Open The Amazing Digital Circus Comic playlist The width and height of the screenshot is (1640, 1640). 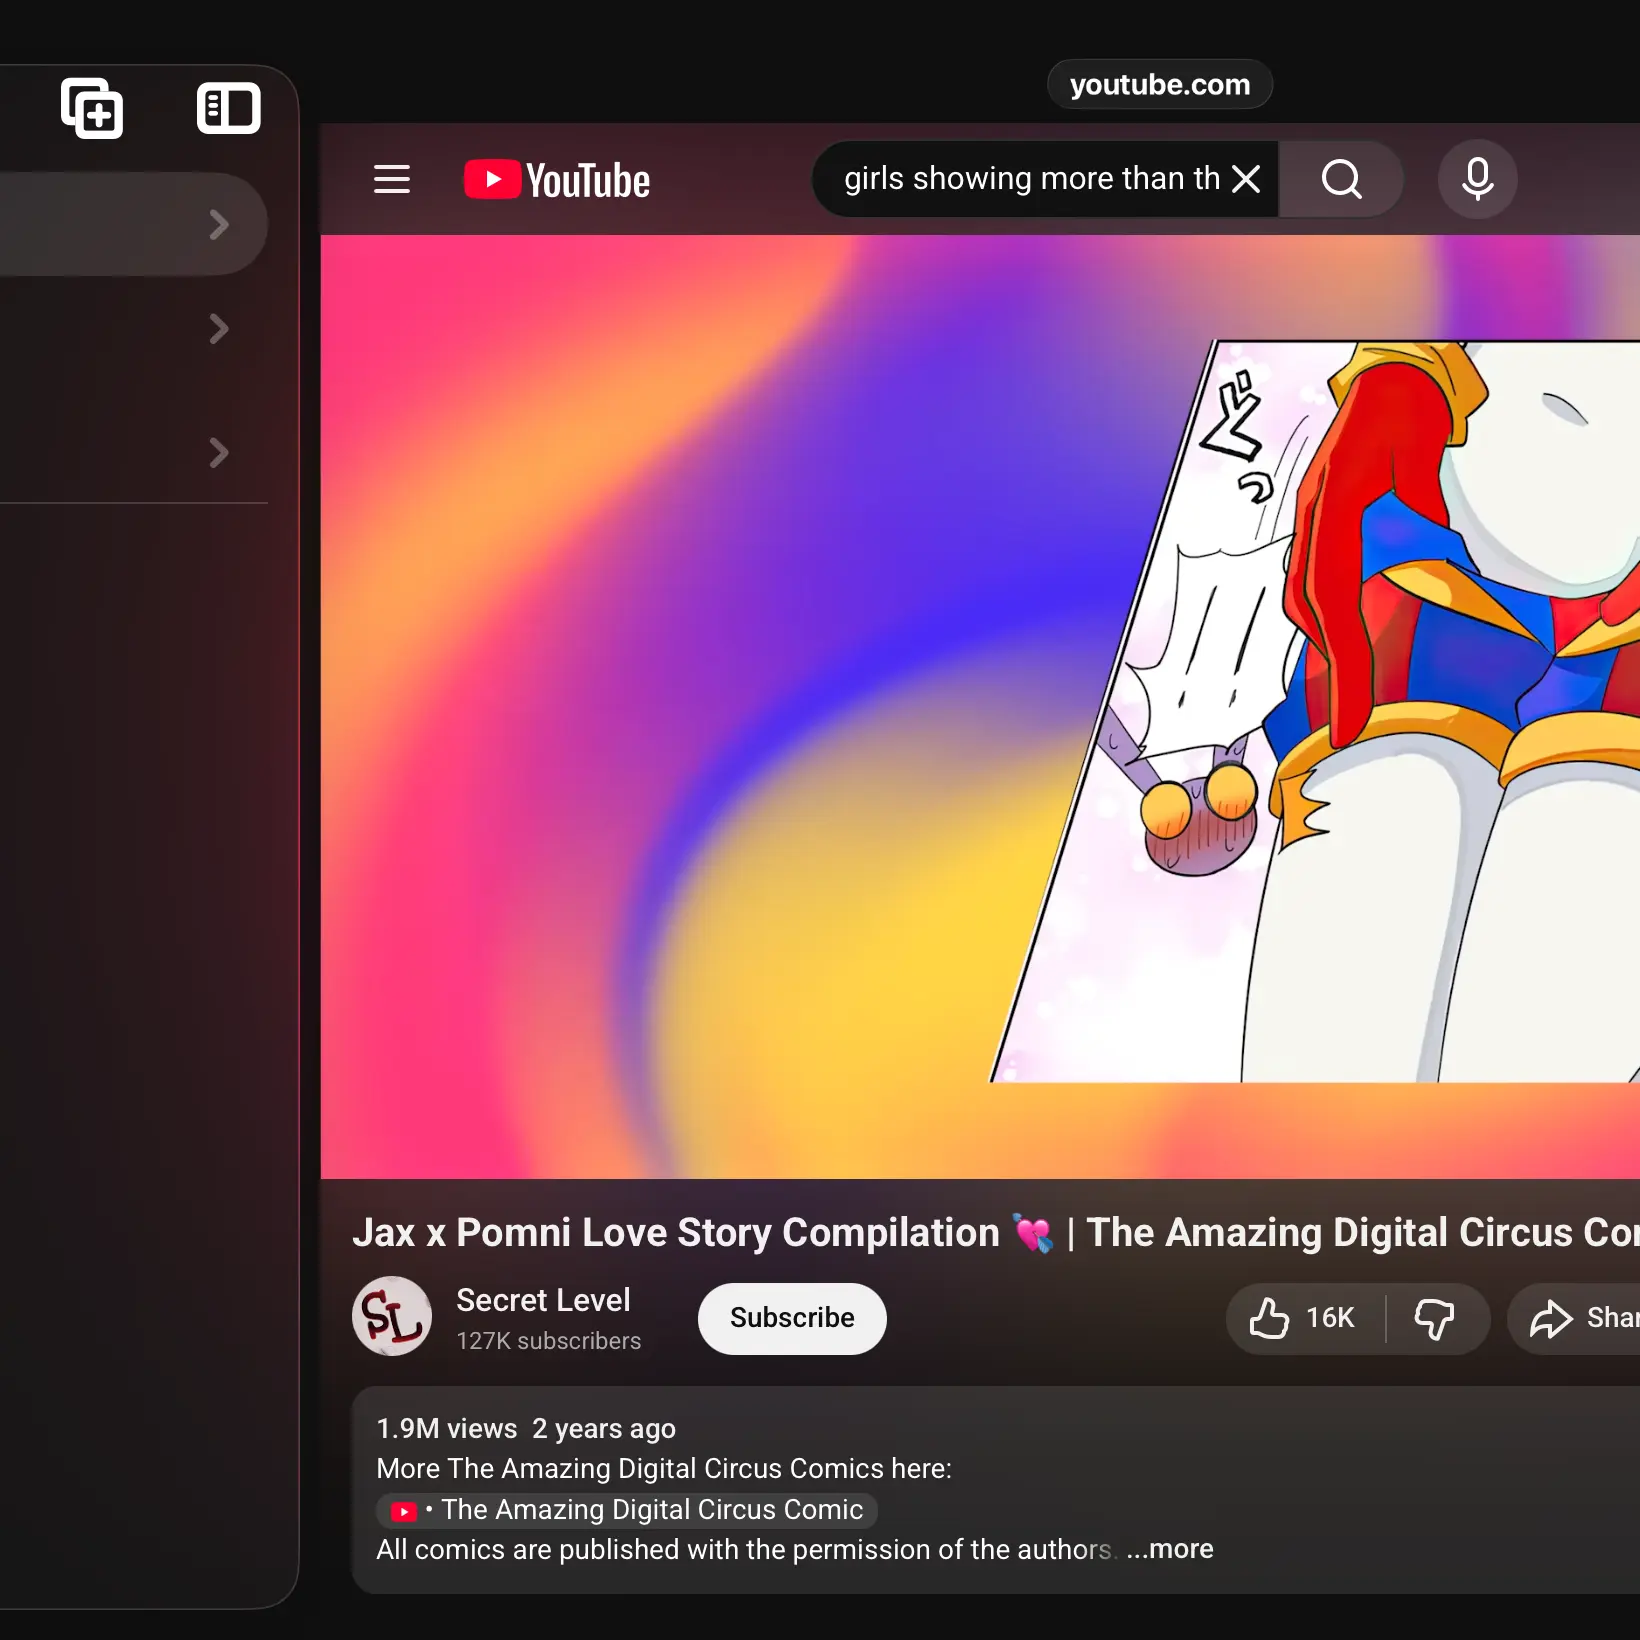[627, 1510]
